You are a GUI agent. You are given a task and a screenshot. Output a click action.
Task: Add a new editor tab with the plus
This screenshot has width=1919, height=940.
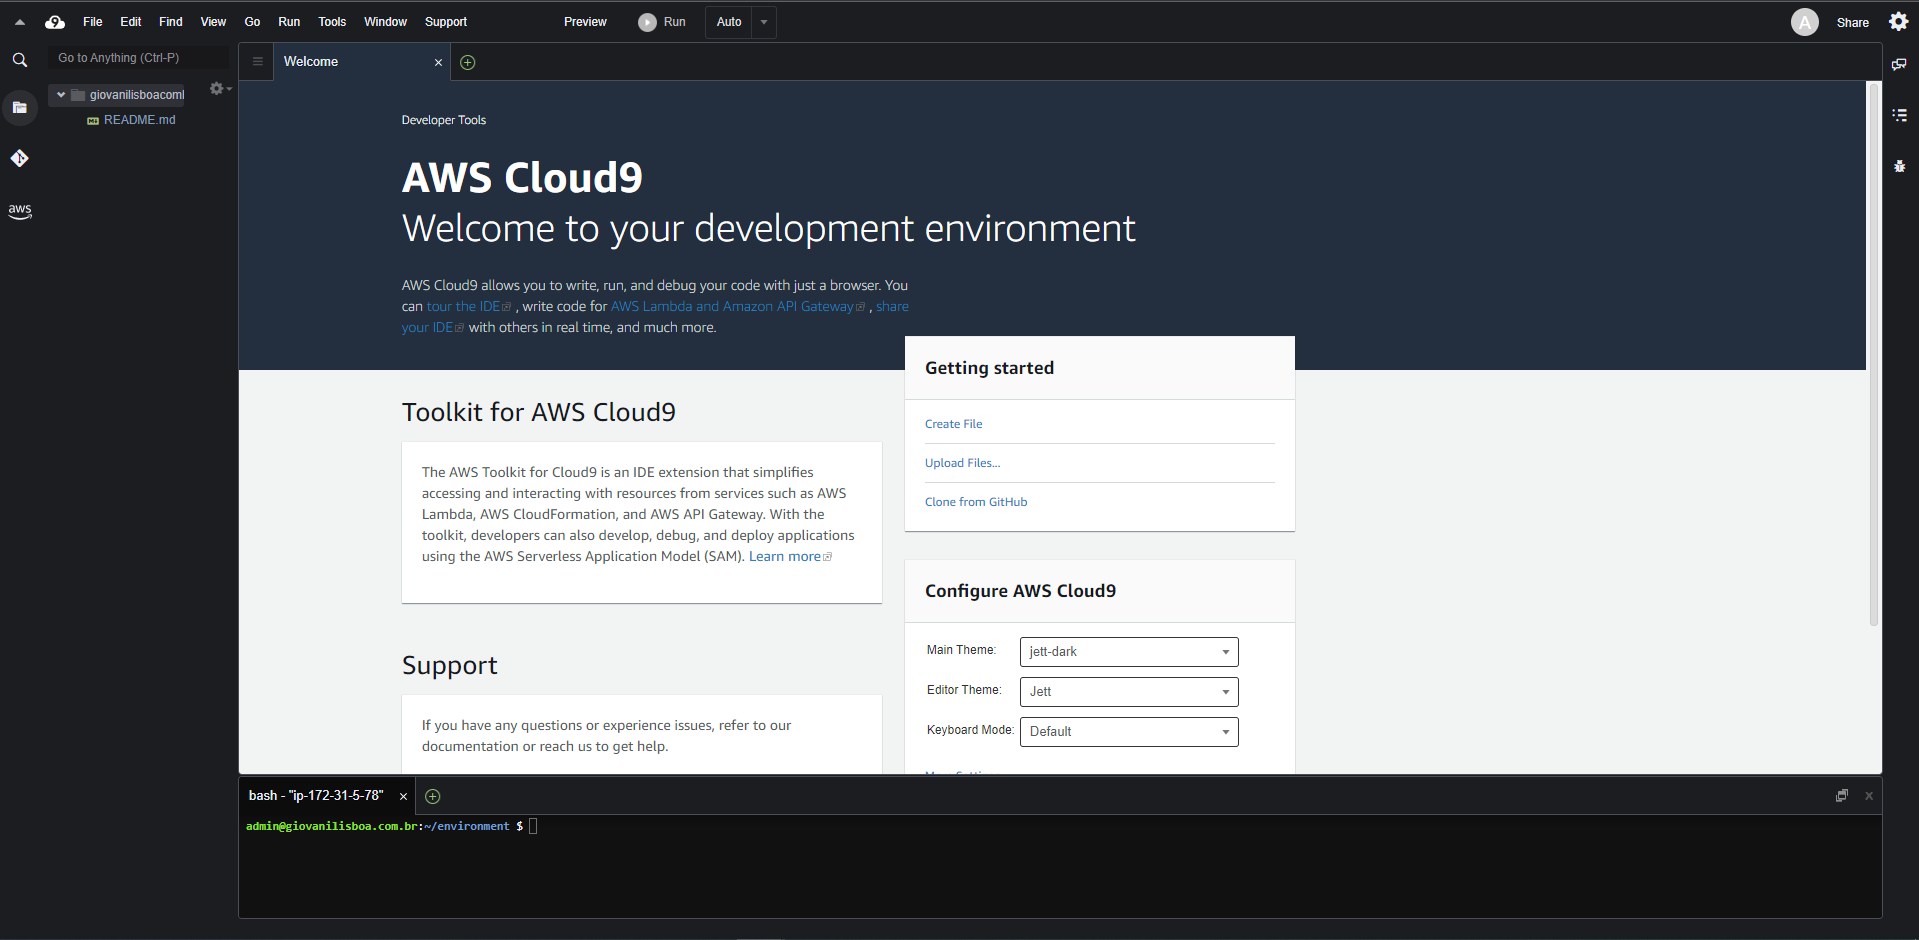tap(467, 62)
